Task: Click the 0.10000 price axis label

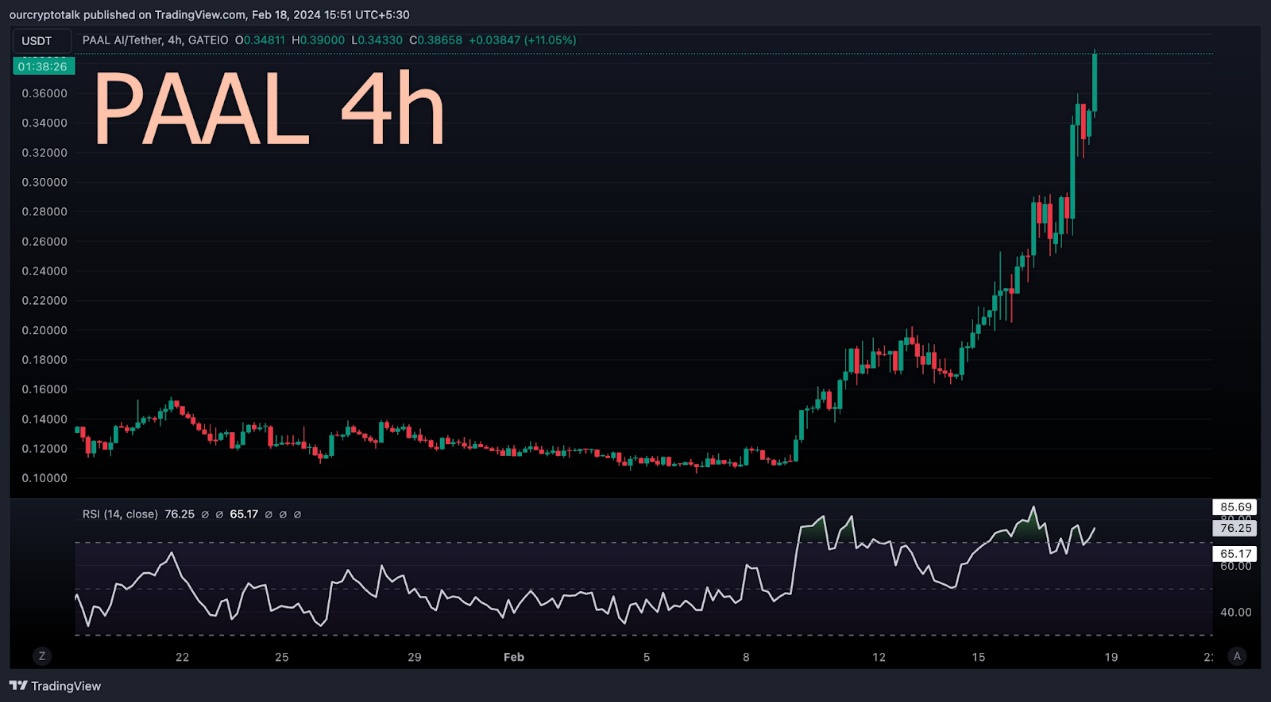Action: 44,478
